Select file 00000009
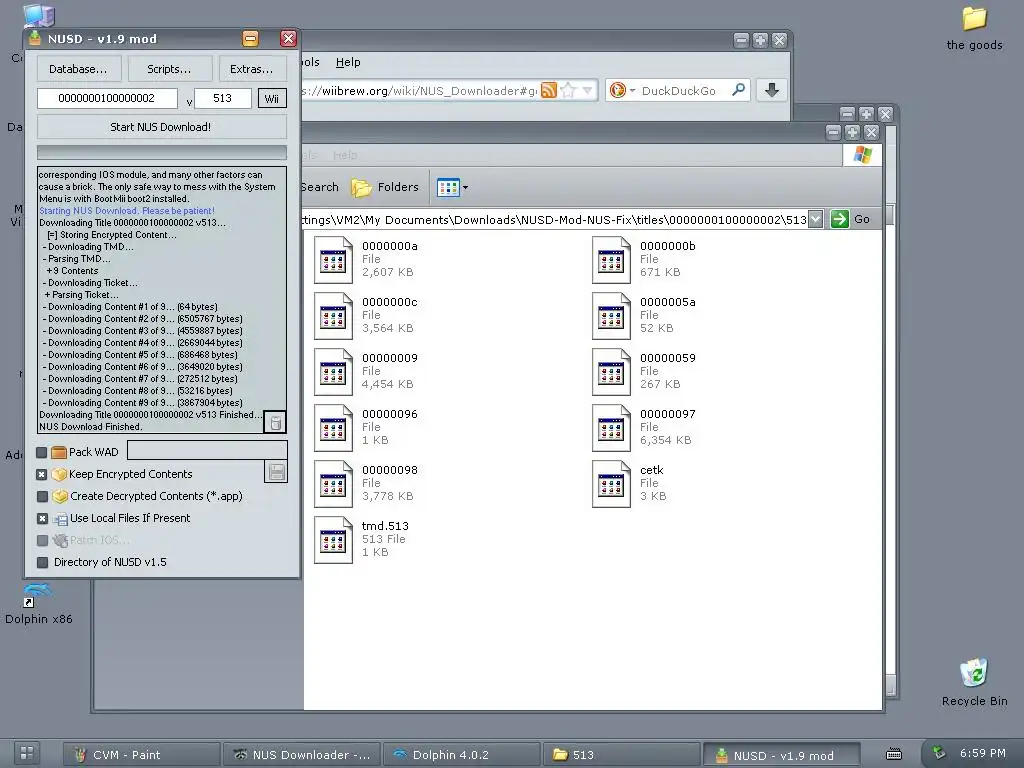This screenshot has height=768, width=1024. point(366,372)
